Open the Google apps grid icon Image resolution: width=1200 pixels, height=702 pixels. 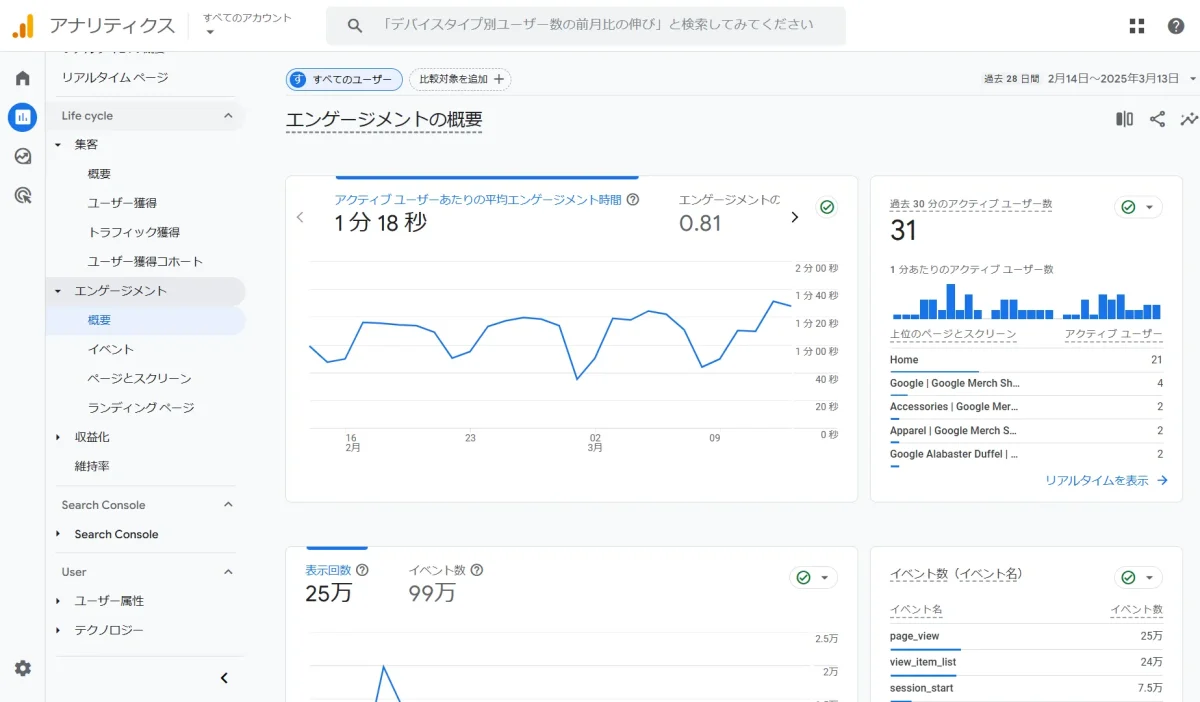(1137, 26)
